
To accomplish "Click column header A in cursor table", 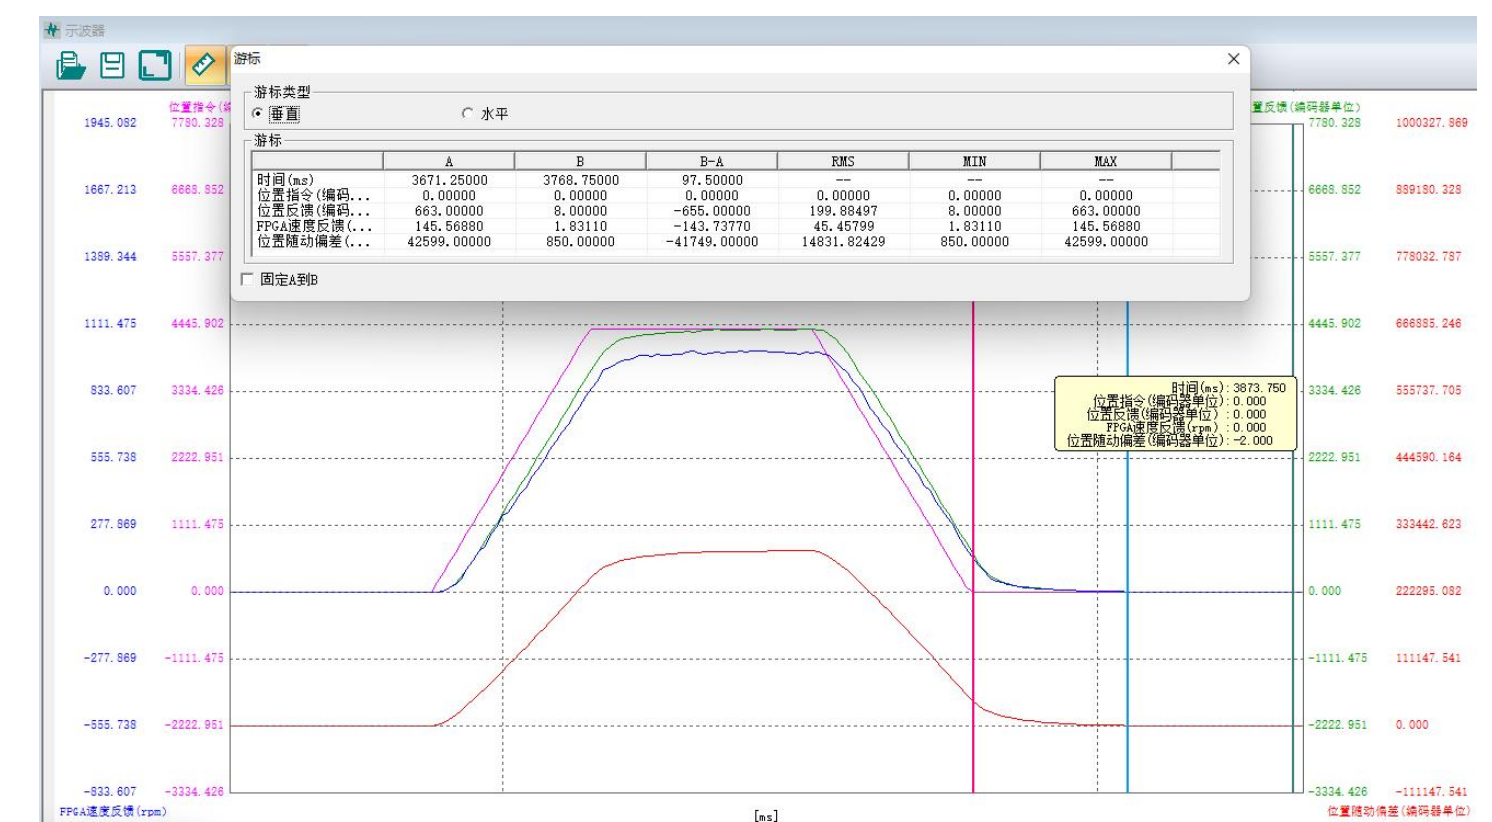I will point(448,161).
